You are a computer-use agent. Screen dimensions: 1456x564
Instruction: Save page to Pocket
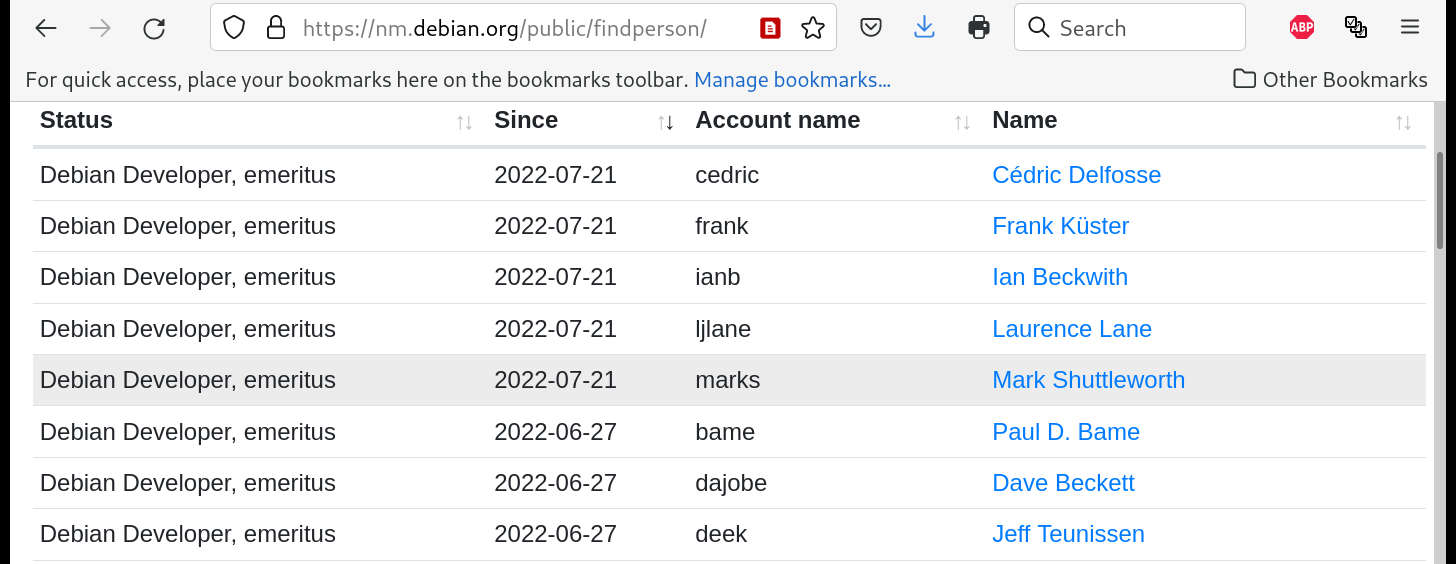[871, 28]
